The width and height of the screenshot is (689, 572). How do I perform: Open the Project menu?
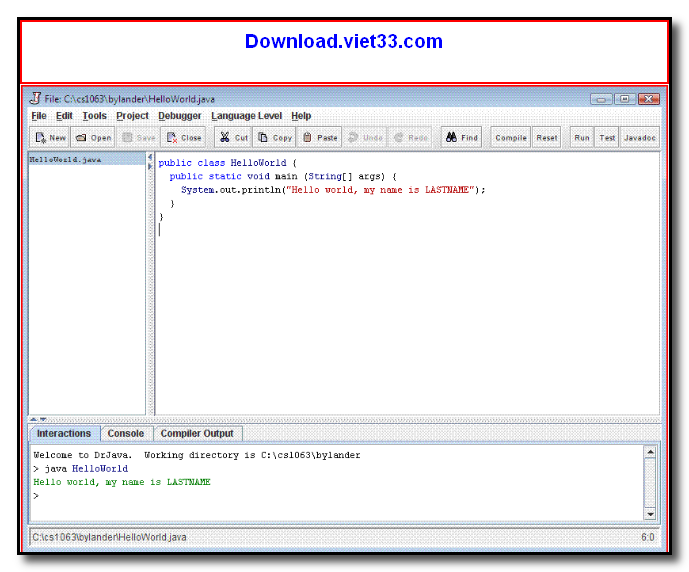click(x=132, y=116)
